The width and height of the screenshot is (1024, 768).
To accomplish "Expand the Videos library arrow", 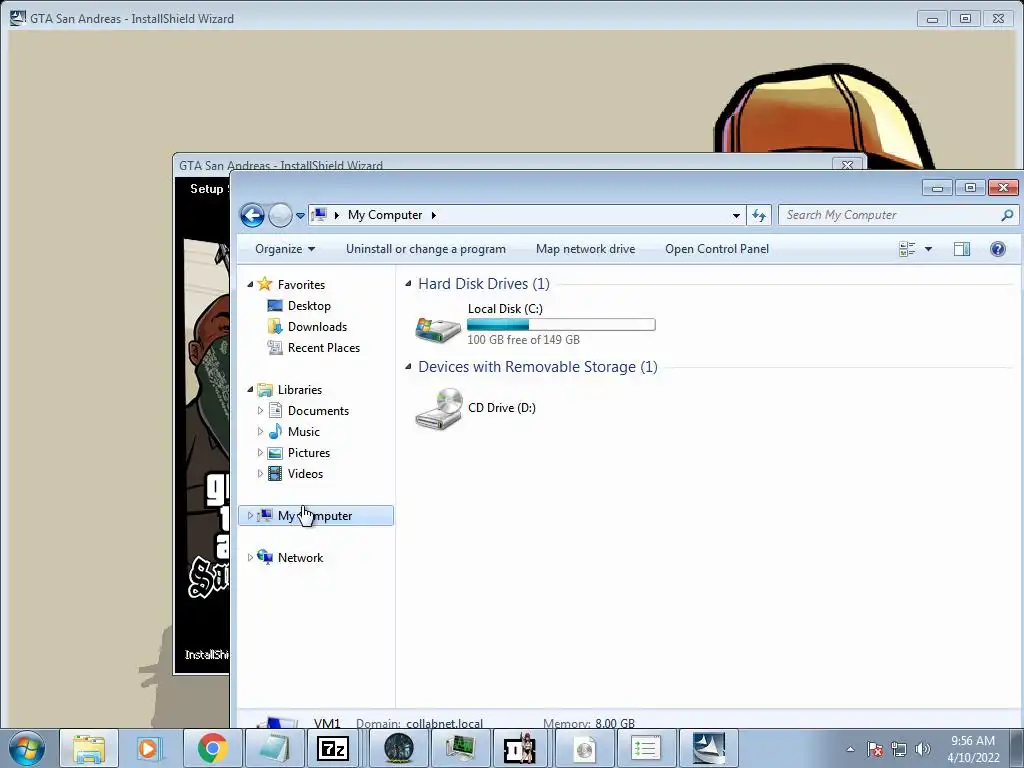I will pyautogui.click(x=261, y=473).
